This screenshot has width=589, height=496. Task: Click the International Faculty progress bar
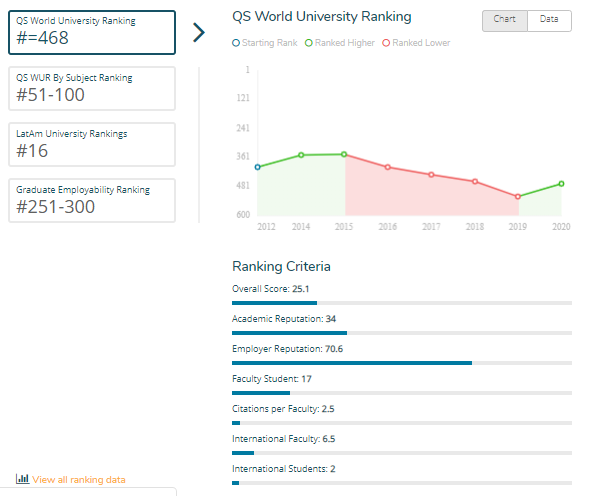click(x=402, y=453)
